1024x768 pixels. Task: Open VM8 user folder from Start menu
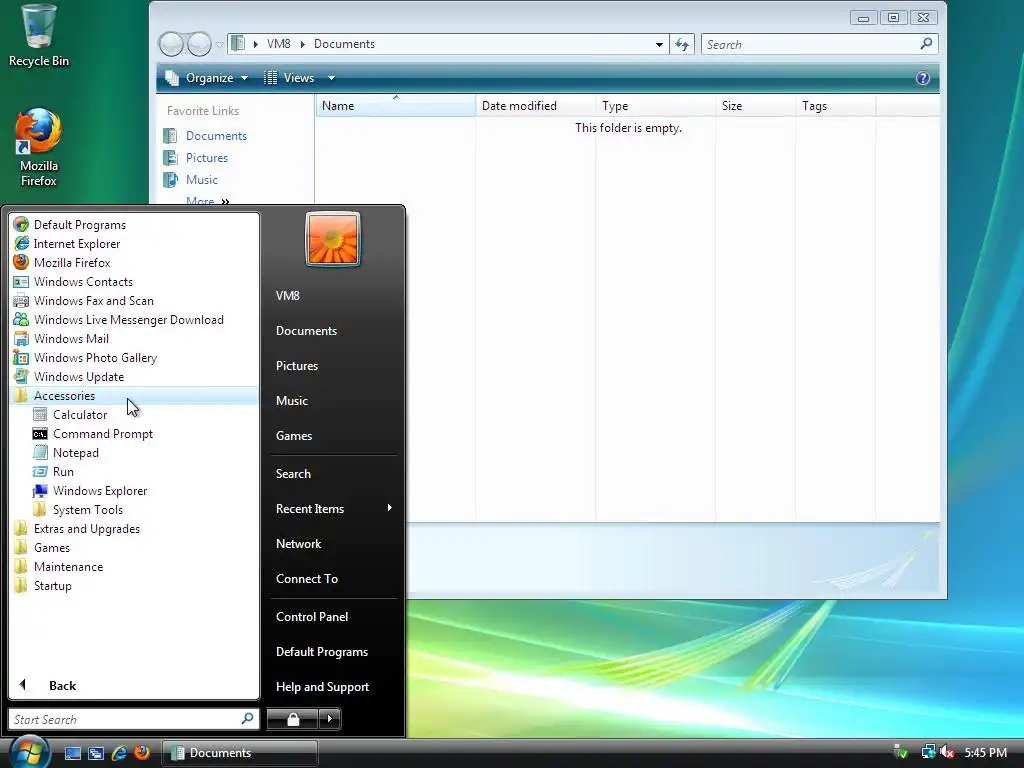tap(287, 296)
